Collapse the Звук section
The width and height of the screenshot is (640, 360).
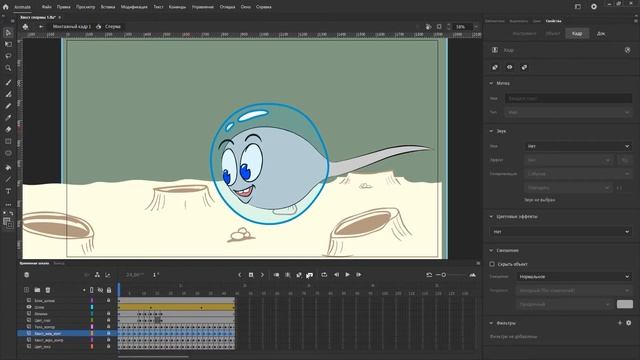[491, 131]
